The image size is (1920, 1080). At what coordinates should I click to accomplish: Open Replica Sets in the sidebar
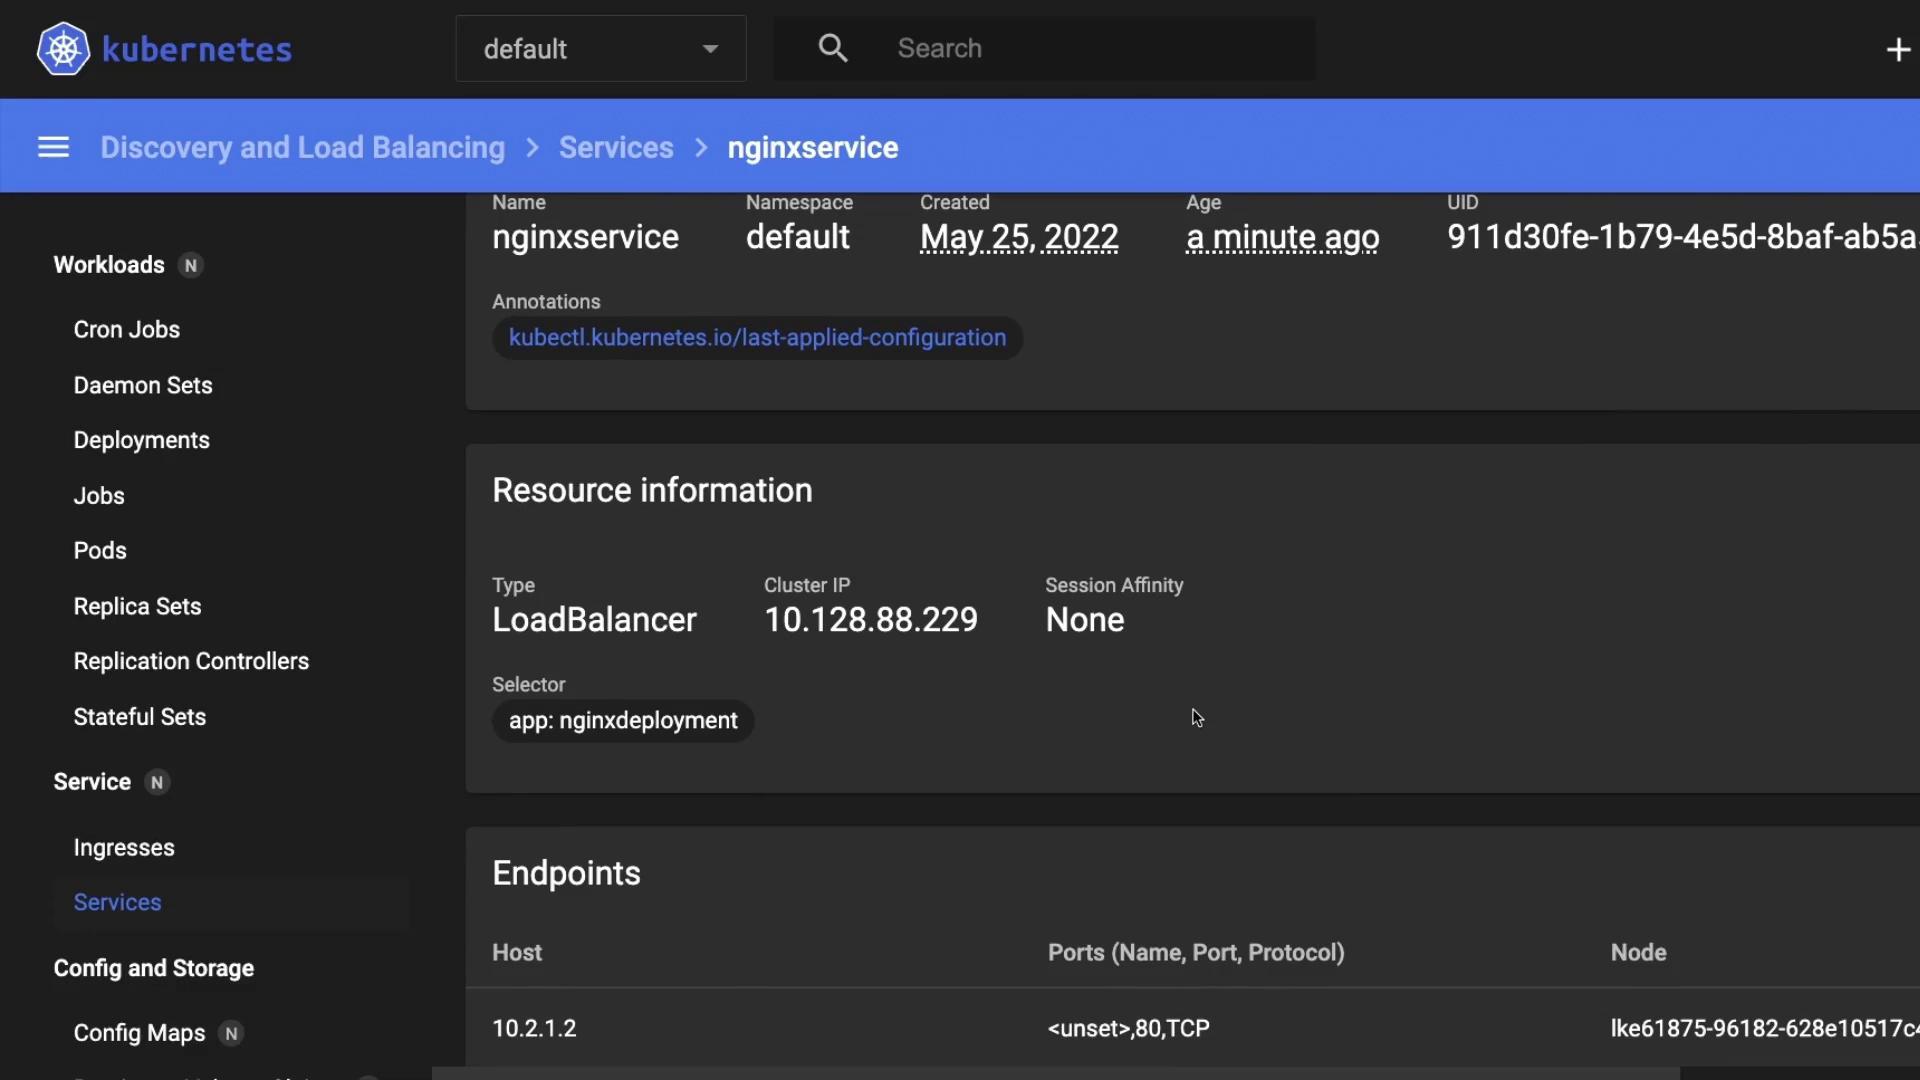[137, 607]
